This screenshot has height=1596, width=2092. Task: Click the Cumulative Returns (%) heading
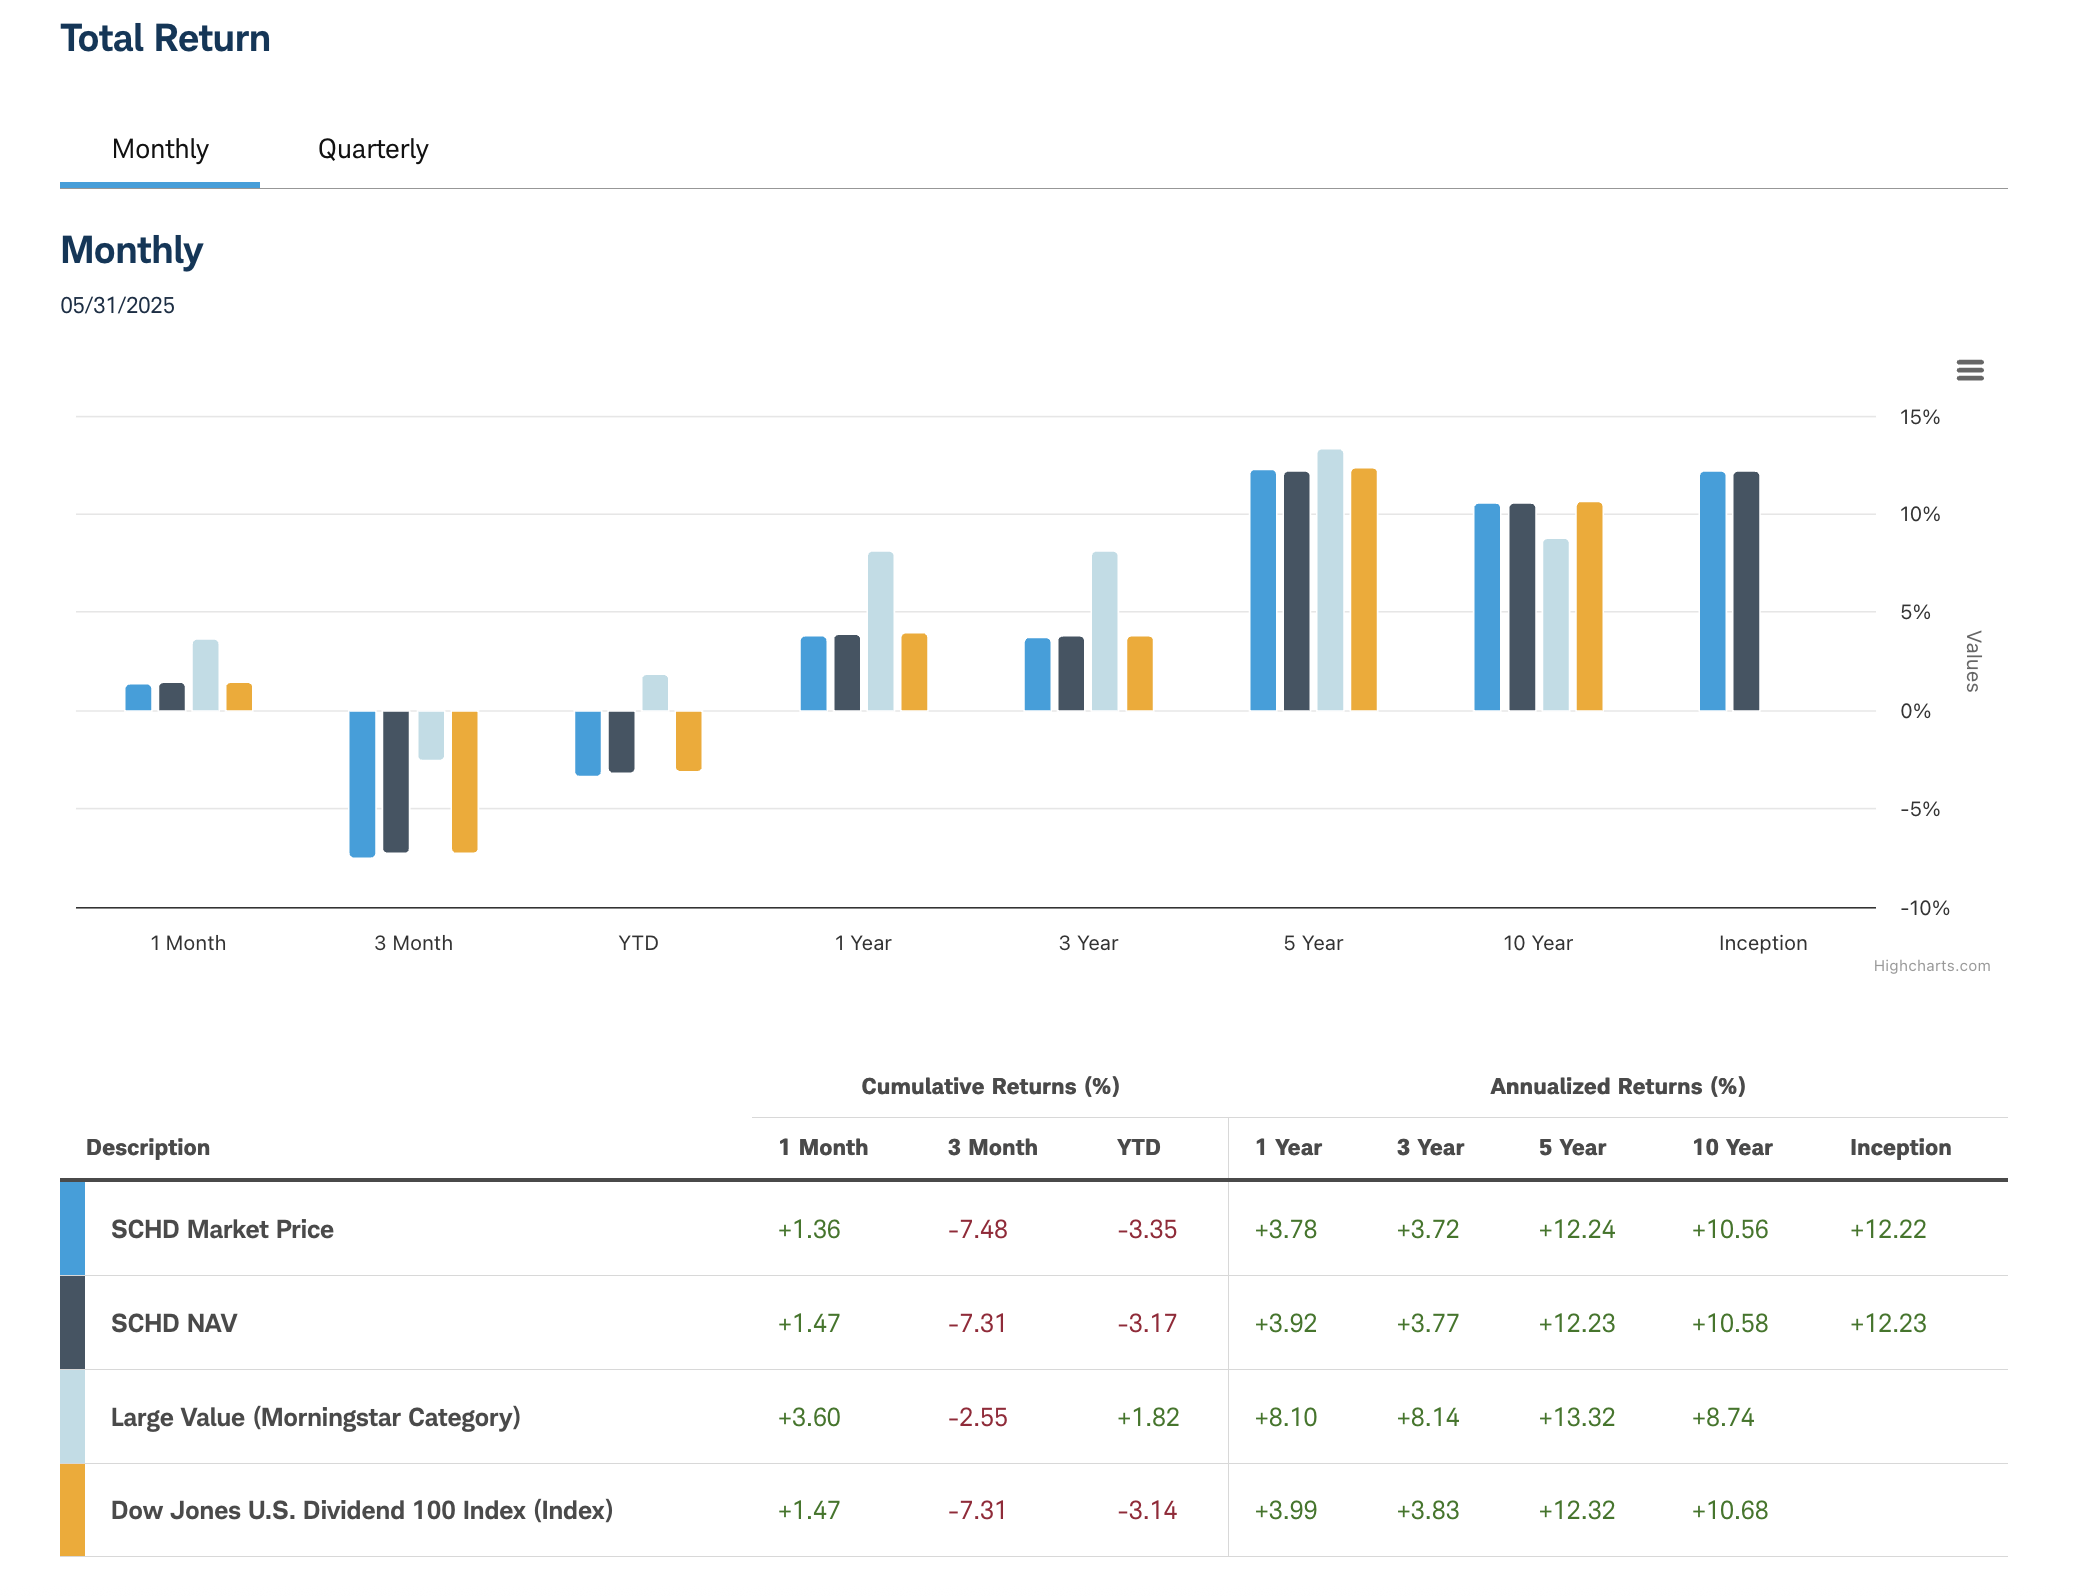(990, 1086)
